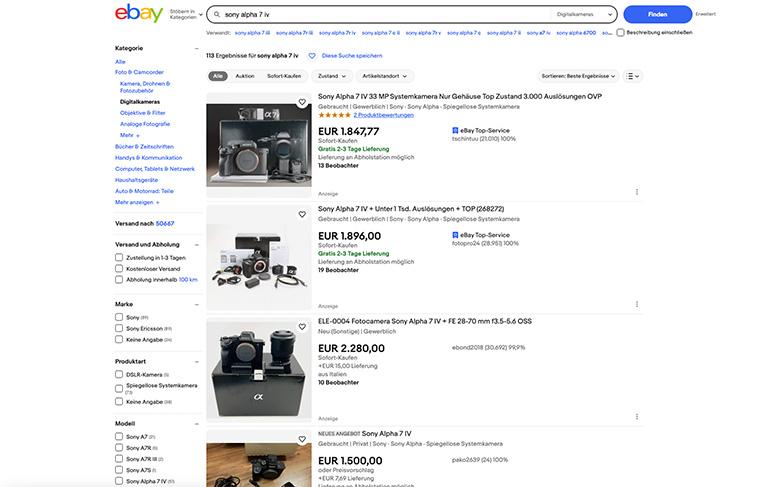Open the Digitalkameras category dropdown in search bar

[584, 15]
